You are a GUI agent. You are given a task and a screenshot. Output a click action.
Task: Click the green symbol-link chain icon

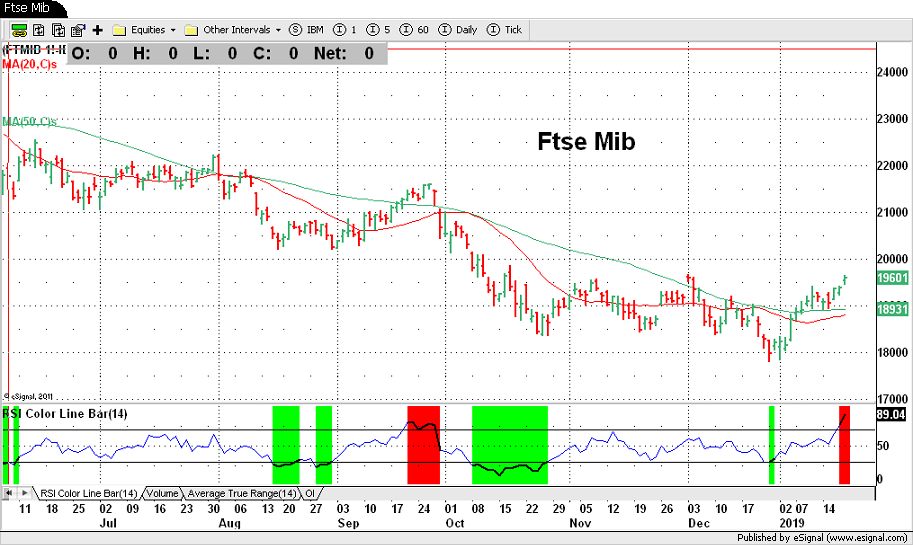pyautogui.click(x=19, y=30)
